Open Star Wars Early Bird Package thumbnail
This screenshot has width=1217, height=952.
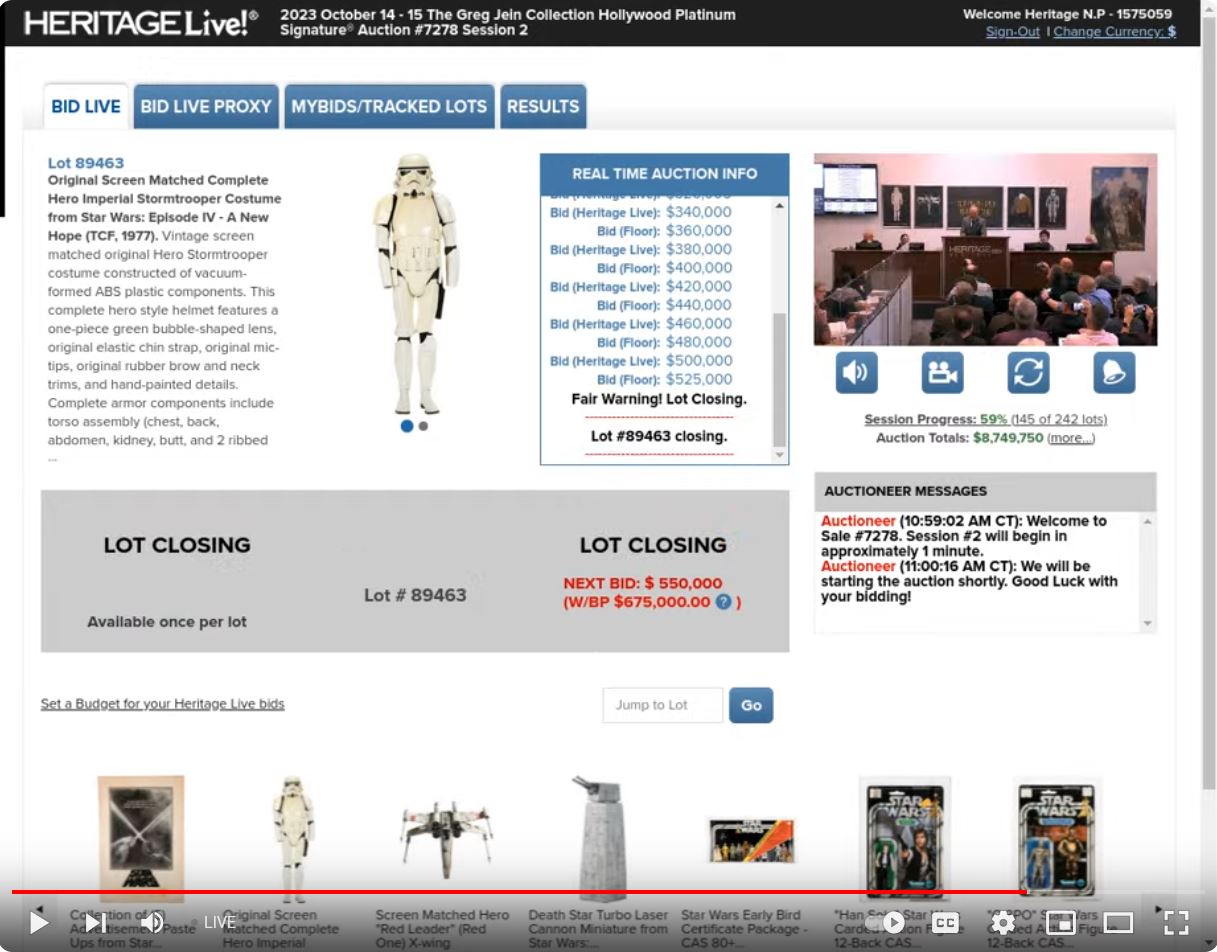[751, 840]
